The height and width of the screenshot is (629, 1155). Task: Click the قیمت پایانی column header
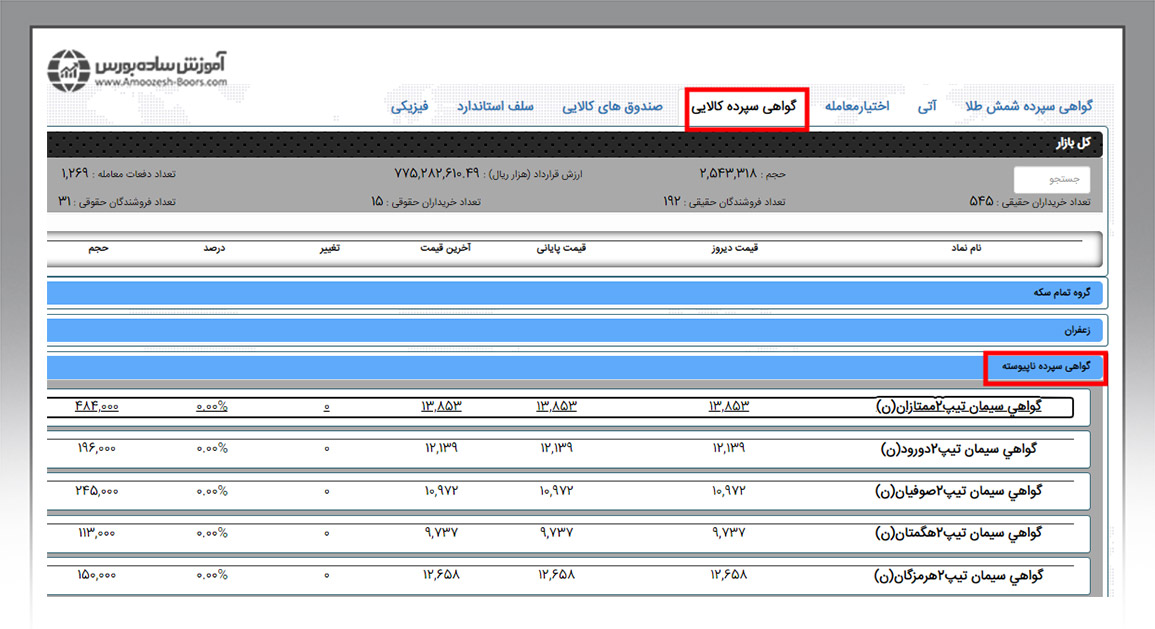tap(561, 248)
